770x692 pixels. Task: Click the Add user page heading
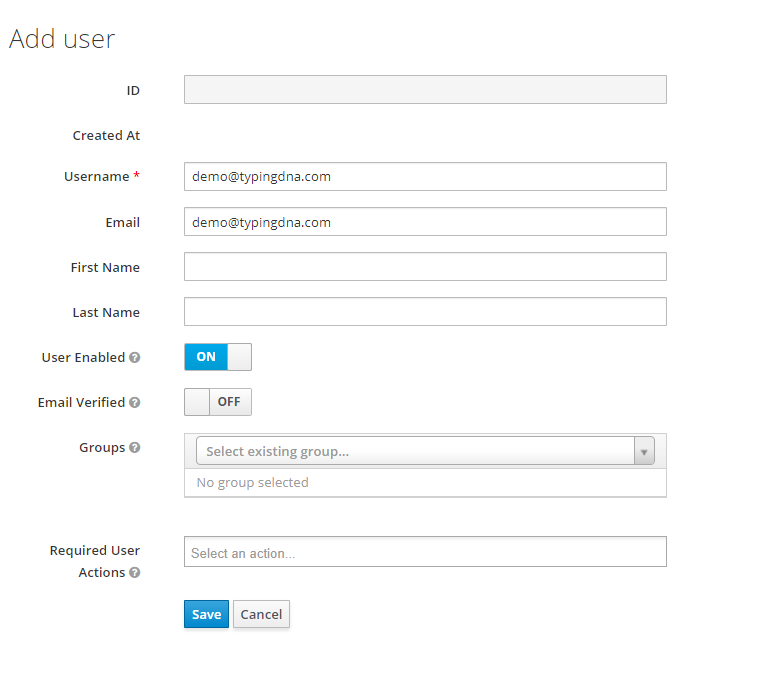click(62, 39)
